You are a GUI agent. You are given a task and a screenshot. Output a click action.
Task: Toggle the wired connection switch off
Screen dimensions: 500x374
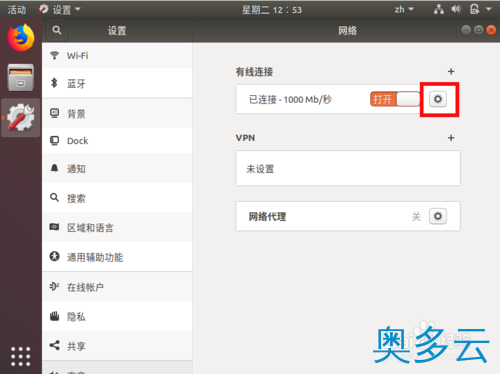395,99
